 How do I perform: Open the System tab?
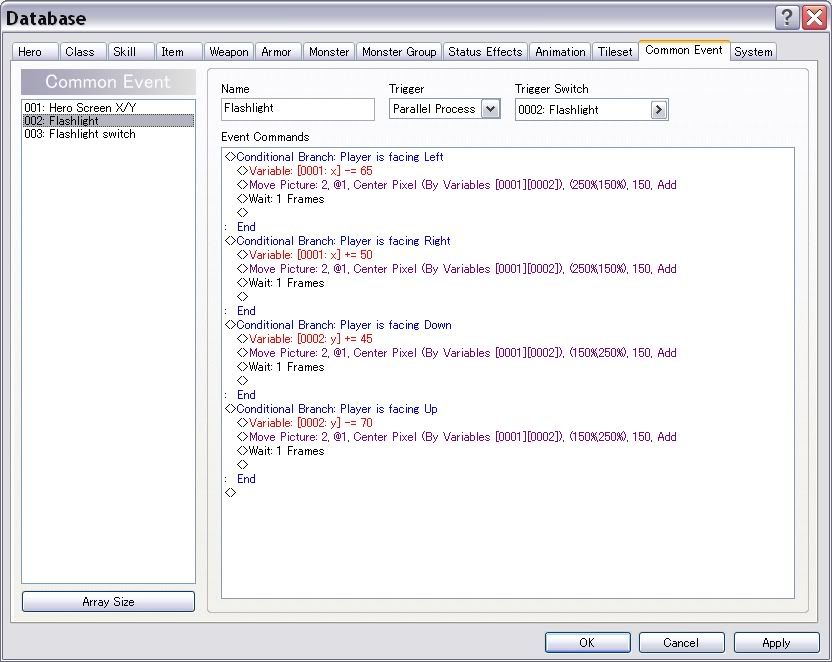(x=753, y=52)
